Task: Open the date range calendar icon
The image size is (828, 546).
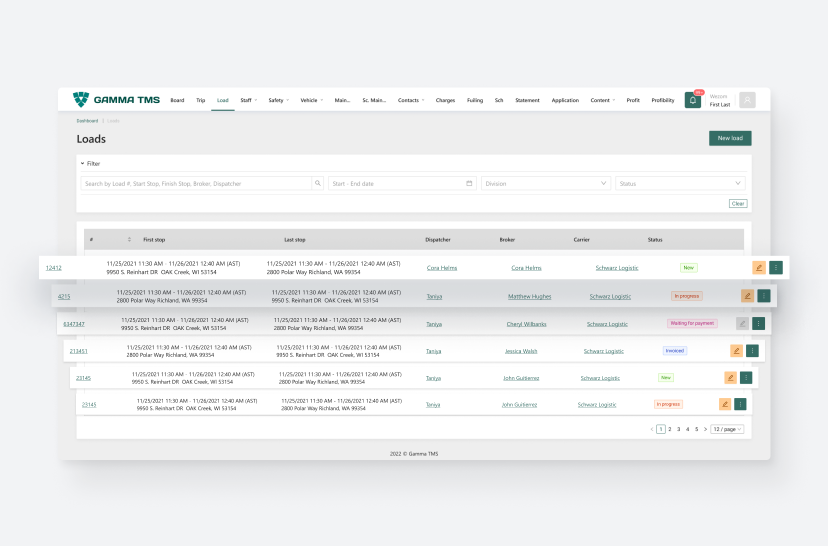Action: [x=469, y=184]
